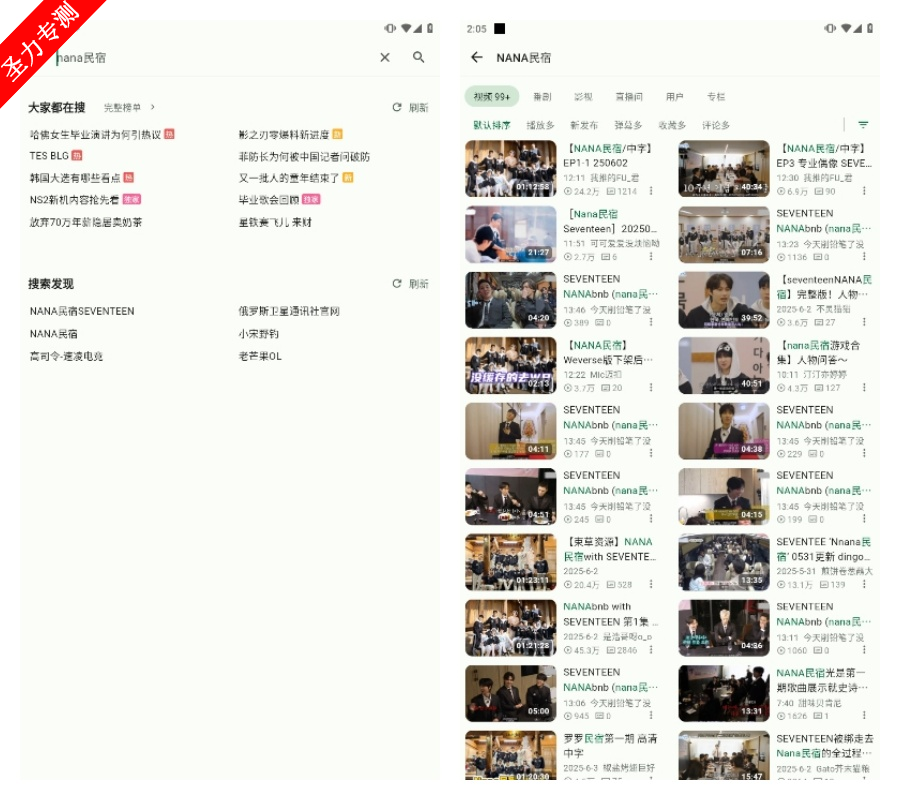This screenshot has height=800, width=900.
Task: Play the thumbnail with duration 40:51
Action: click(724, 365)
